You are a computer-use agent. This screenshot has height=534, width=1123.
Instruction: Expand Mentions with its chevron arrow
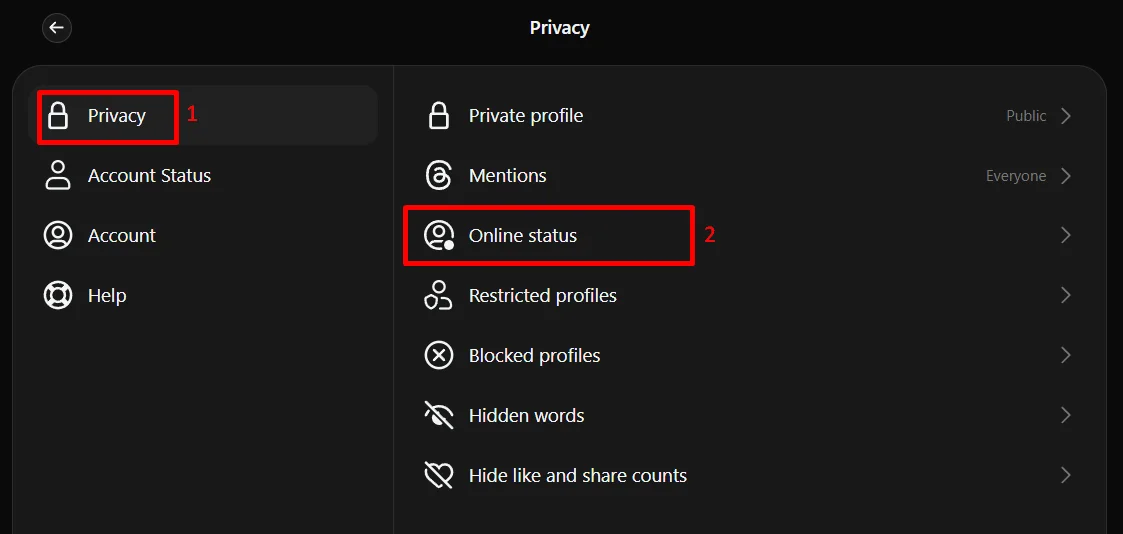[1066, 176]
